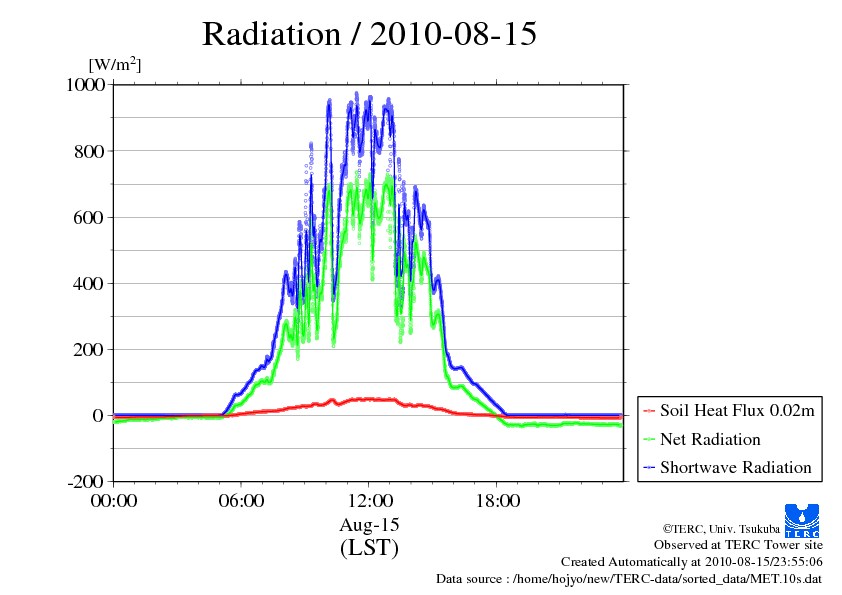Click the y-axis value '800'

click(89, 151)
